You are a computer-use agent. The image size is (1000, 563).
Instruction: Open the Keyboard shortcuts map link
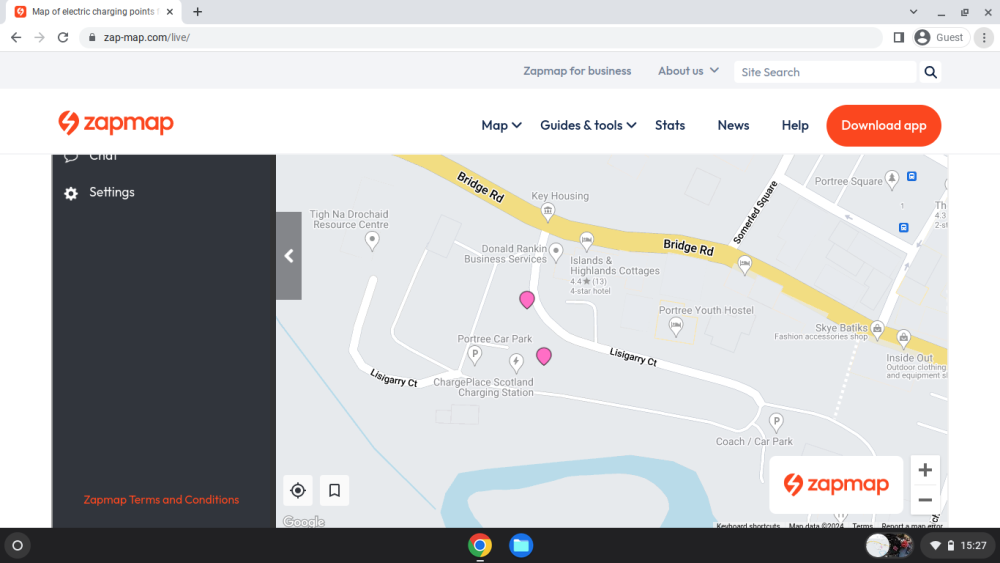coord(747,525)
